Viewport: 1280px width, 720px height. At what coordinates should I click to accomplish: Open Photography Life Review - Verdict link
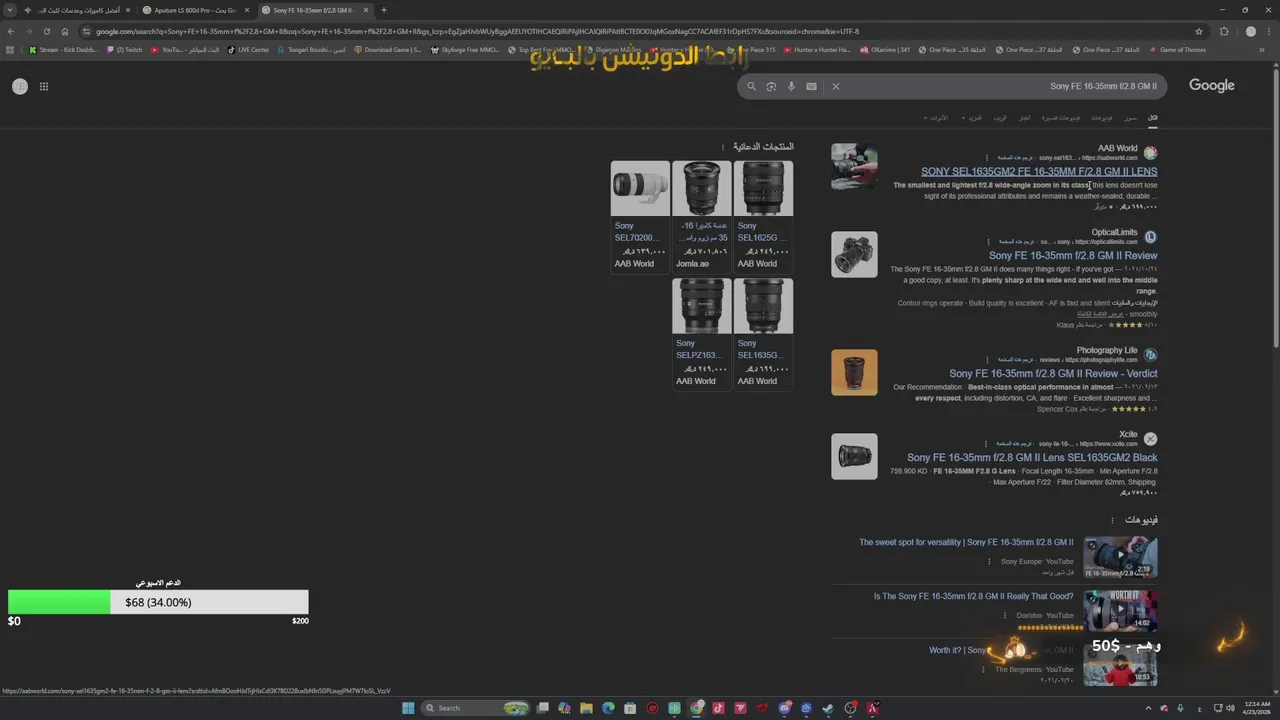click(x=1053, y=373)
